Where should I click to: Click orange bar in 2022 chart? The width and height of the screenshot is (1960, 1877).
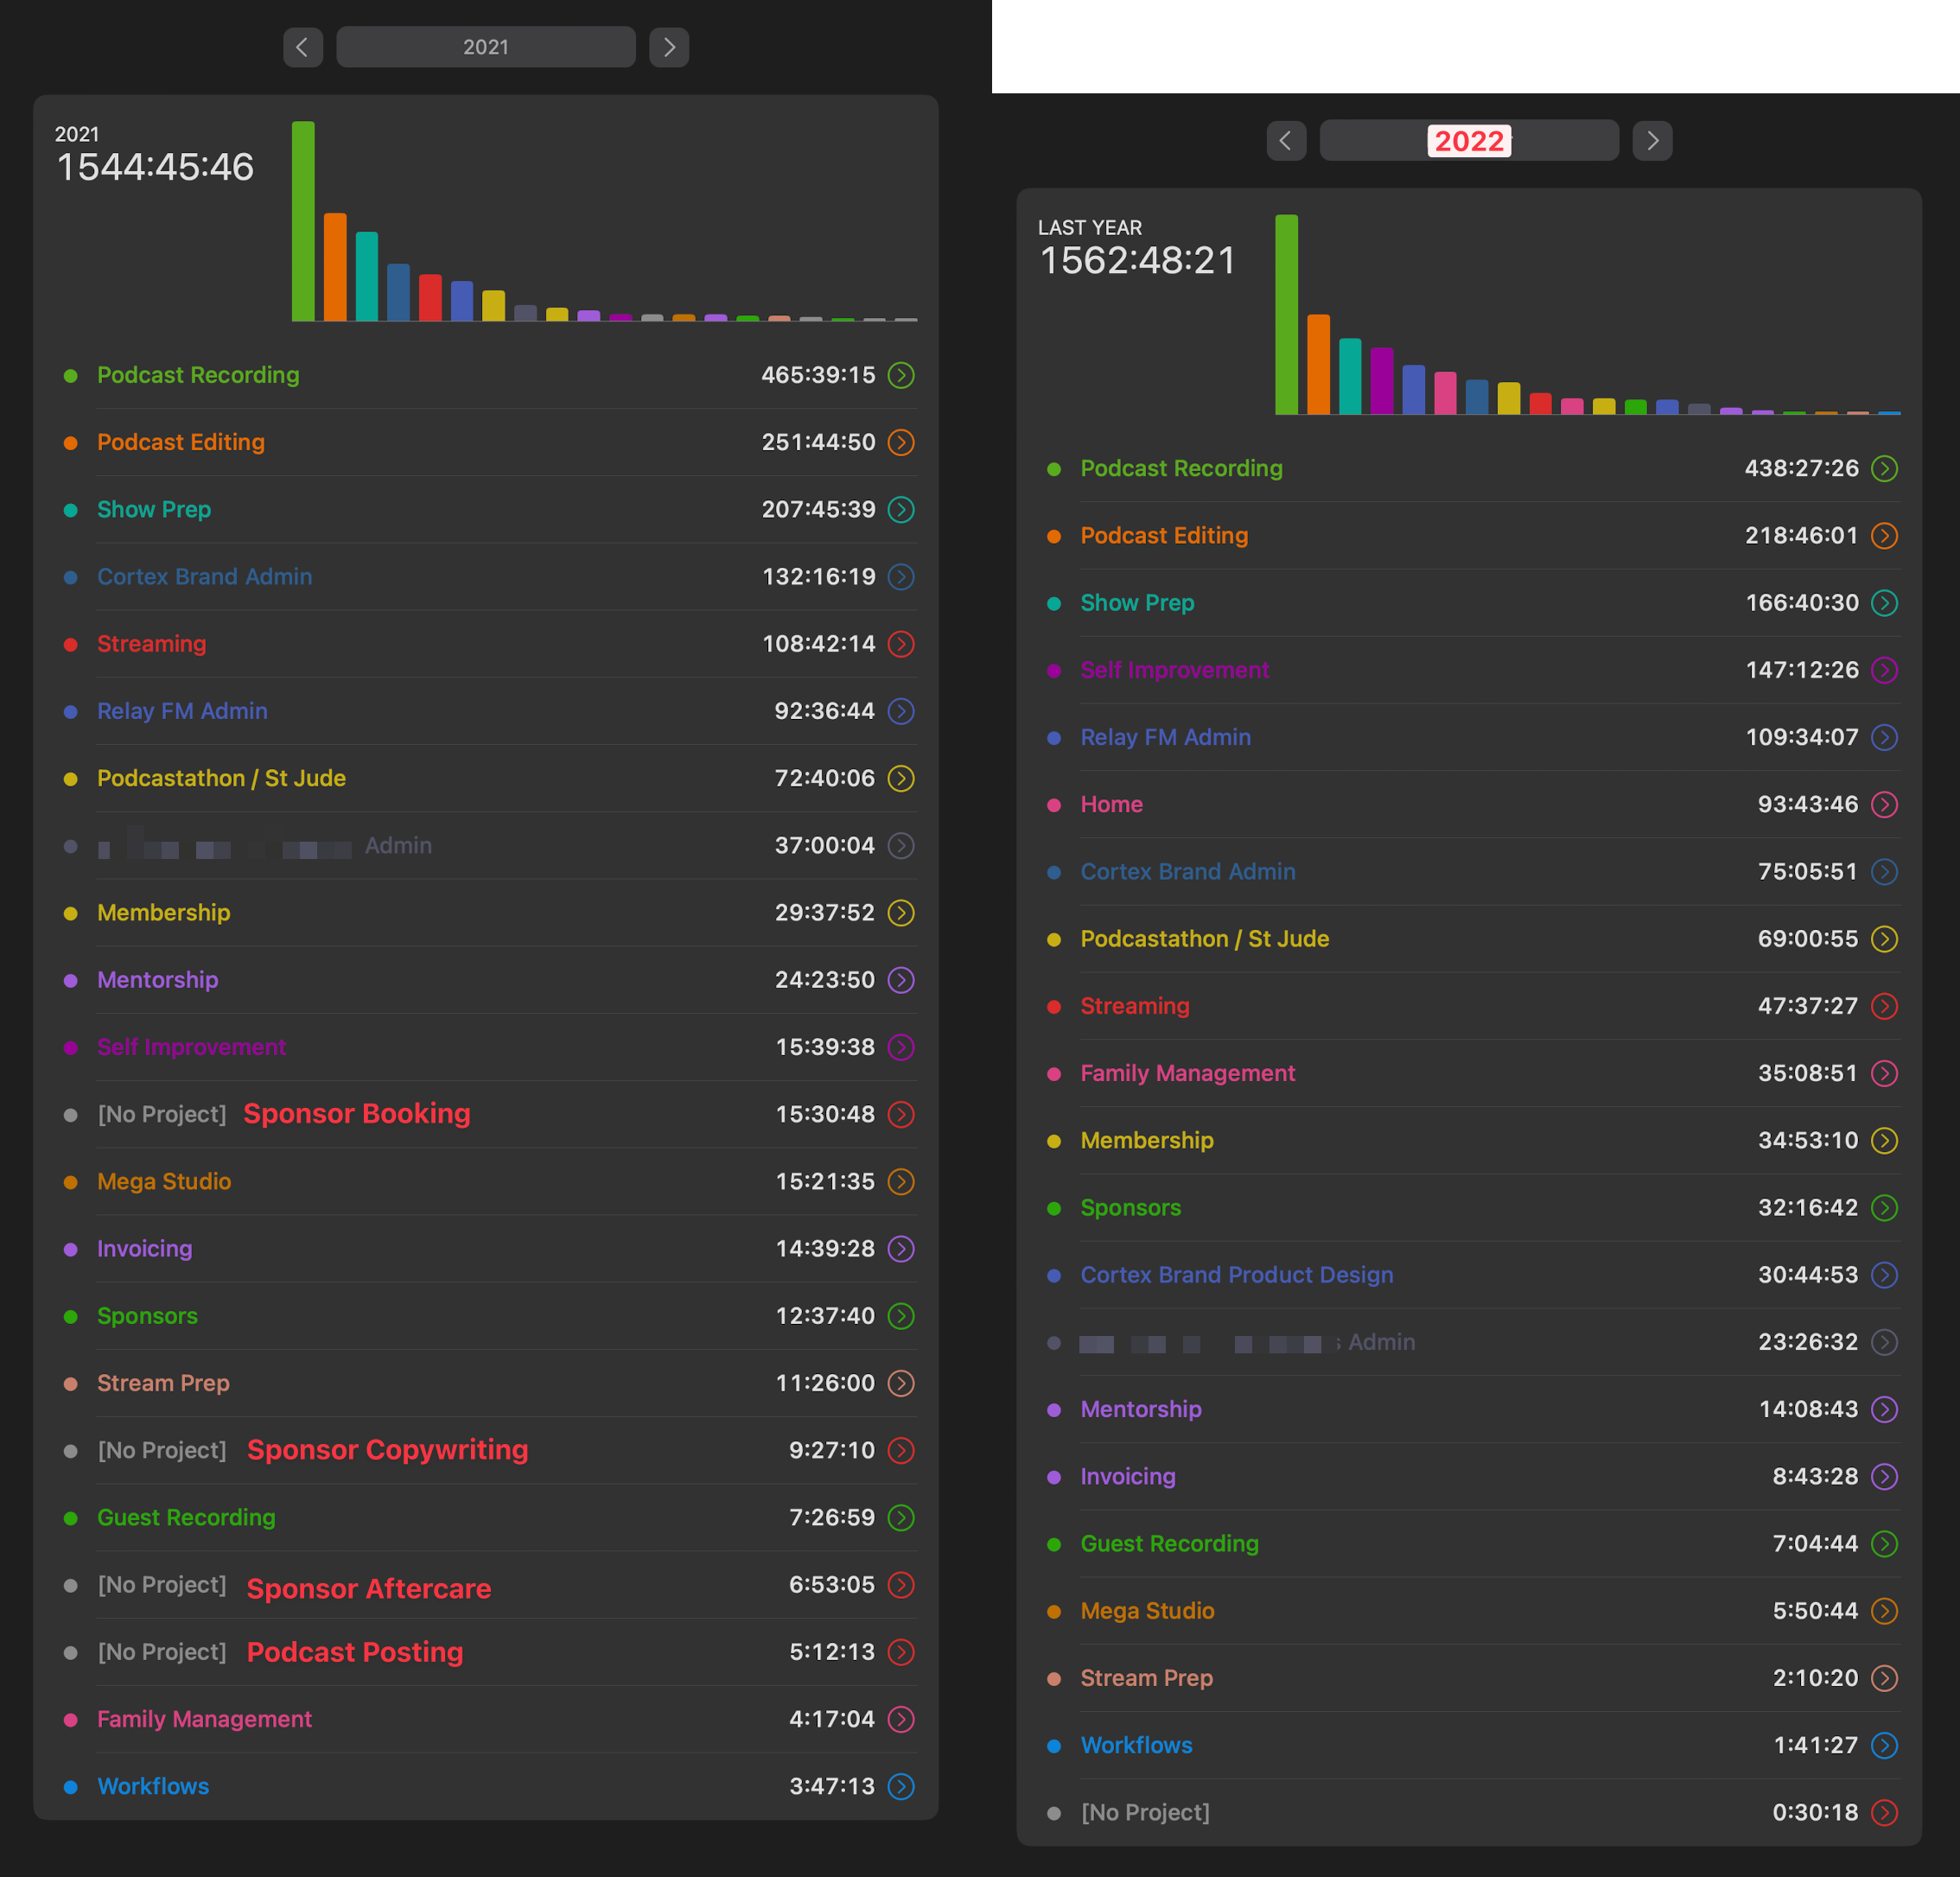(1318, 365)
